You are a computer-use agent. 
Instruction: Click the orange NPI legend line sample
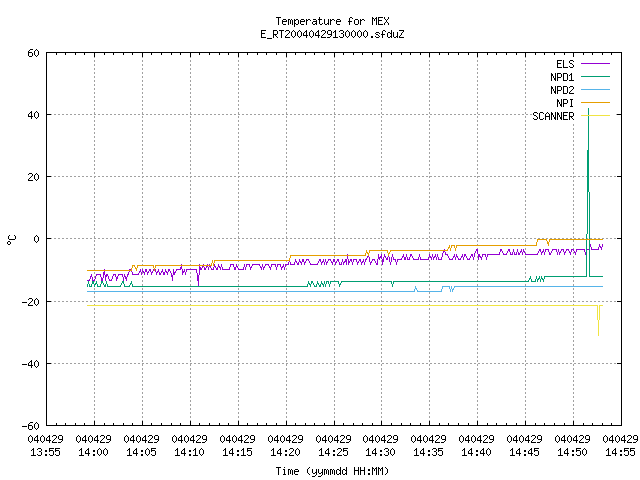(x=595, y=103)
